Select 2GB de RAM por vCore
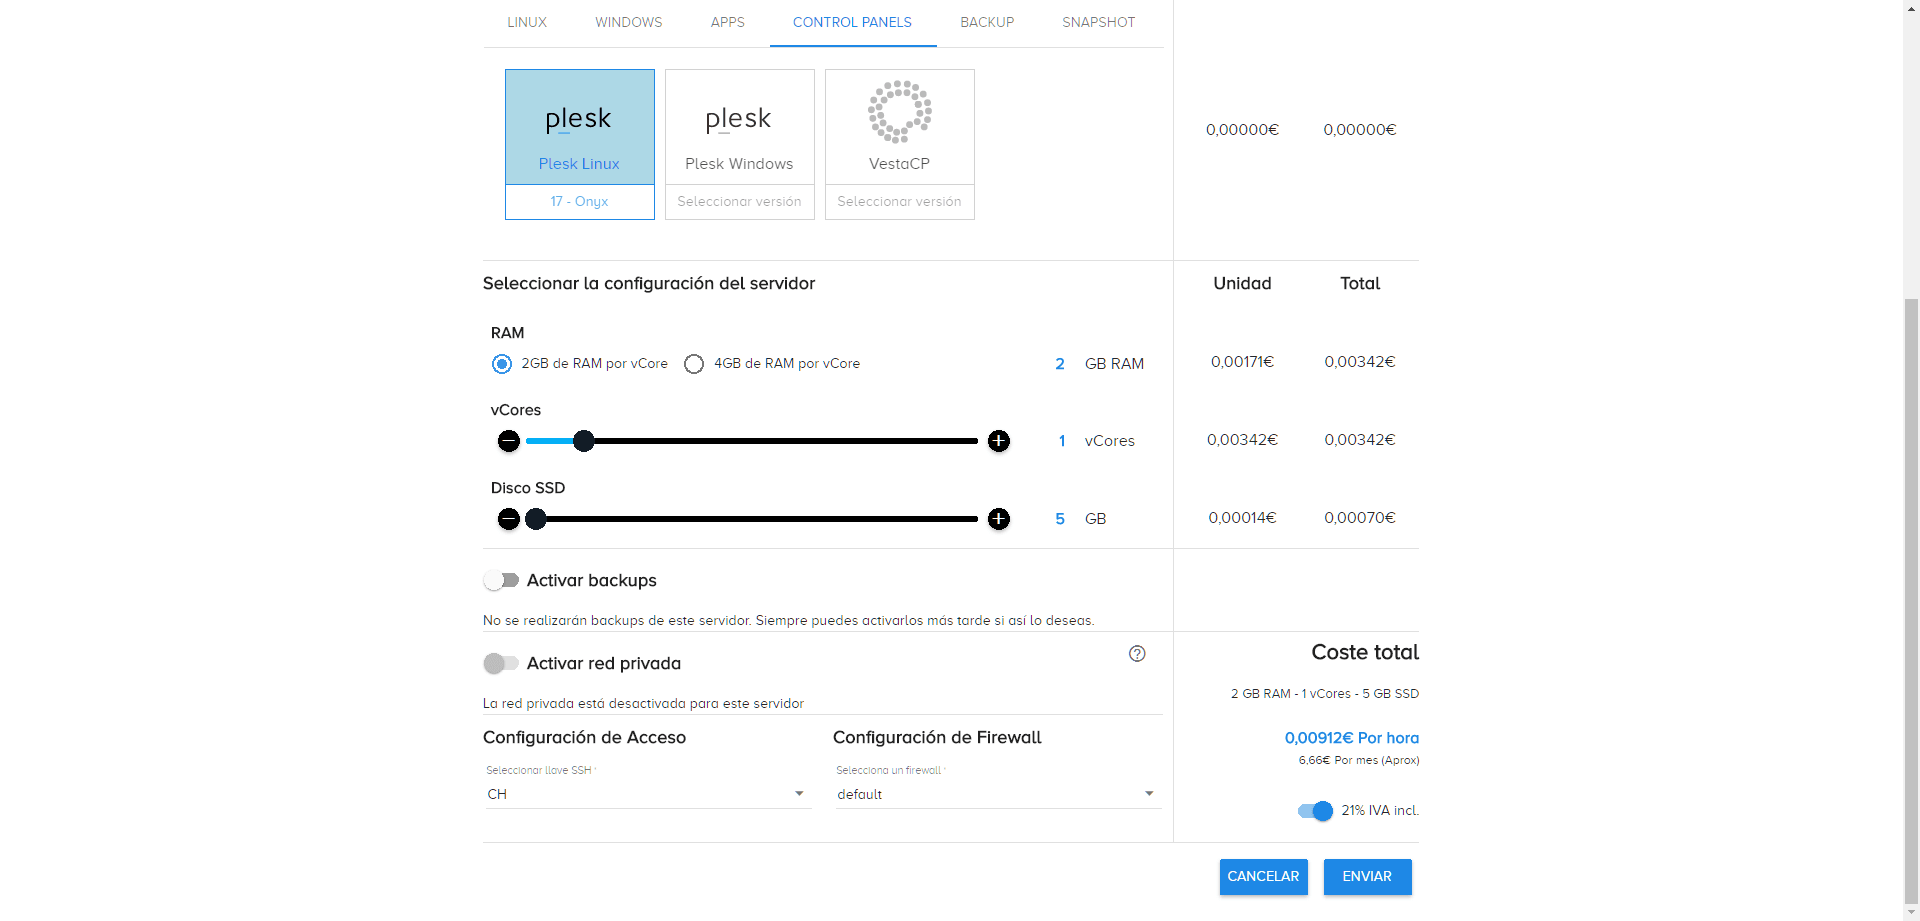Viewport: 1920px width, 921px height. click(502, 364)
